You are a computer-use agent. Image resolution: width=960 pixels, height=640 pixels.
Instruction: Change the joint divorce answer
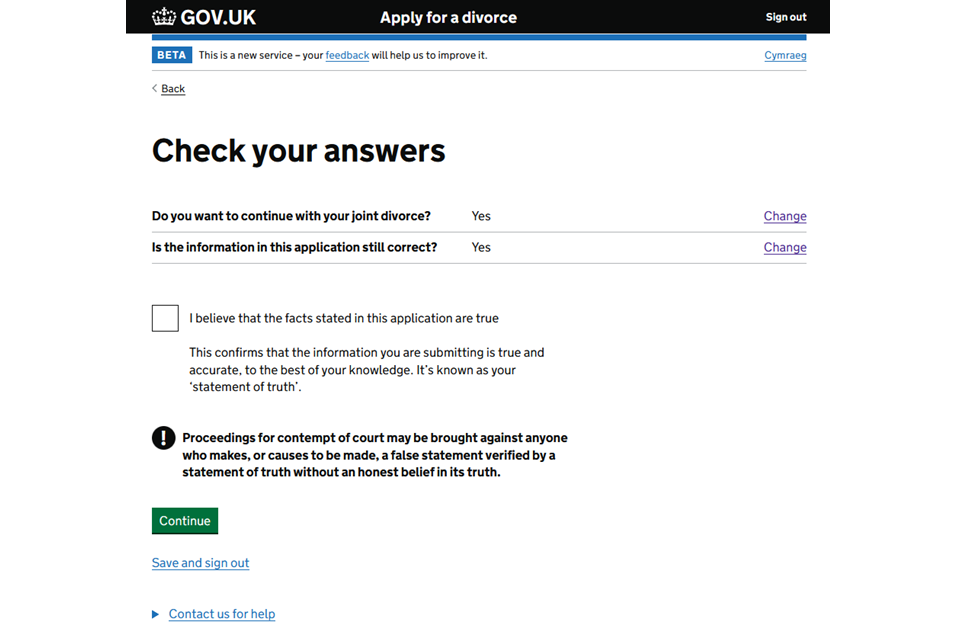(x=784, y=216)
